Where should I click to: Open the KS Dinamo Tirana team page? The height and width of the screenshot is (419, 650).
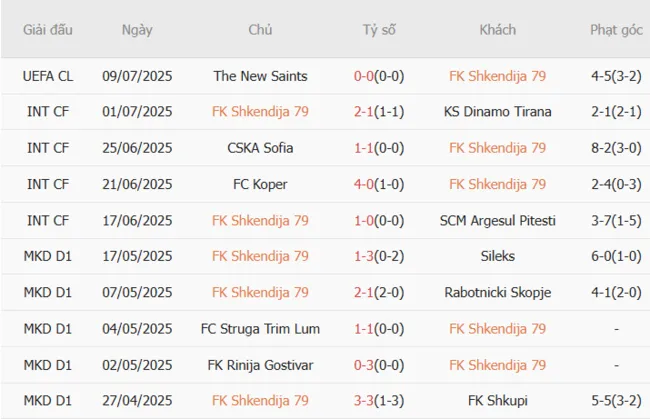tap(497, 112)
